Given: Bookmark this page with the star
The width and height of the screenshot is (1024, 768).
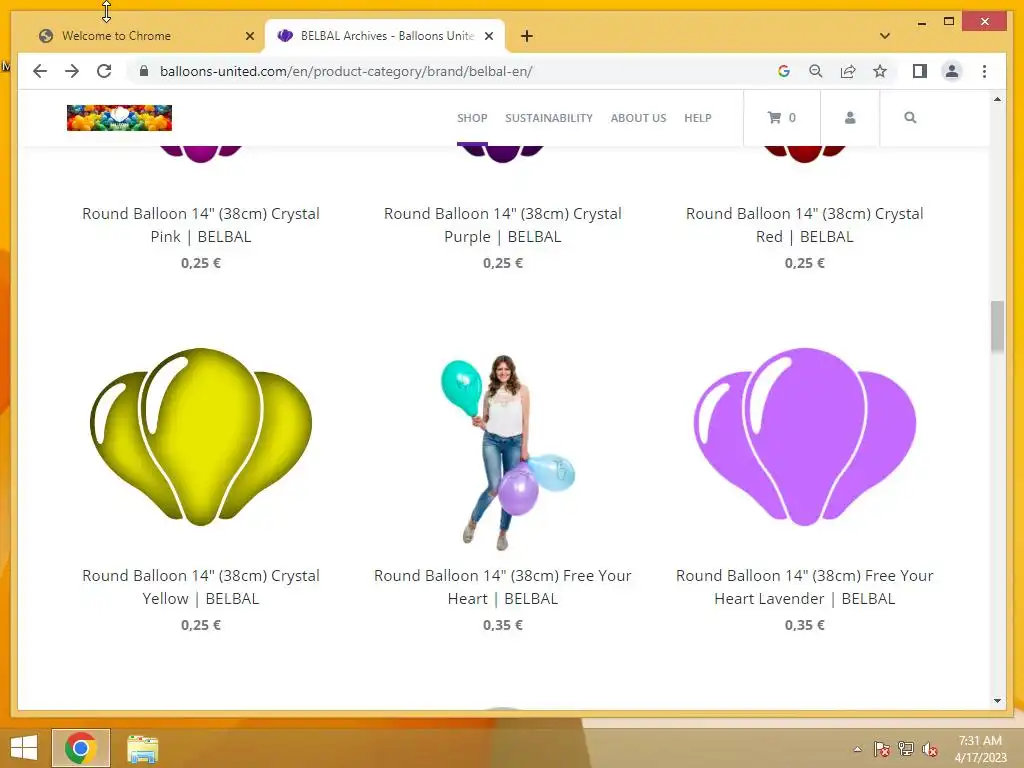Looking at the screenshot, I should click(880, 71).
